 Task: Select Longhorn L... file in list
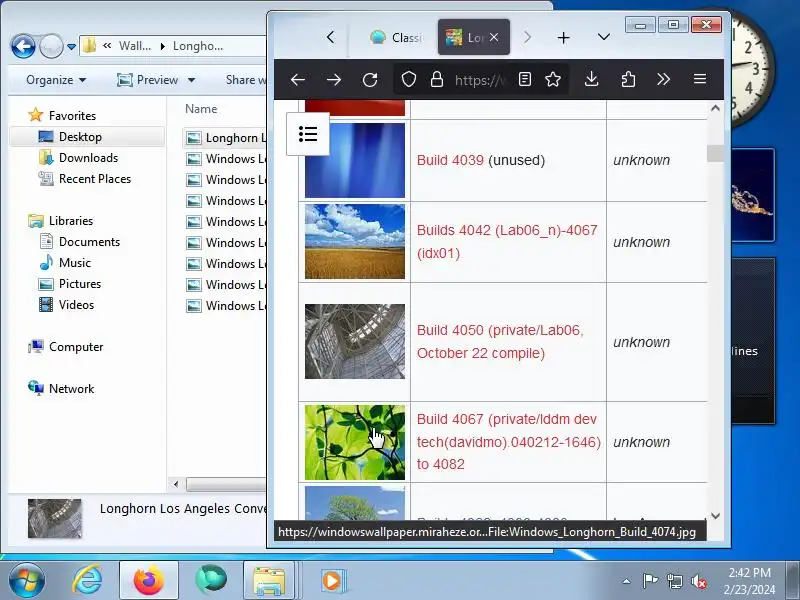tap(226, 138)
